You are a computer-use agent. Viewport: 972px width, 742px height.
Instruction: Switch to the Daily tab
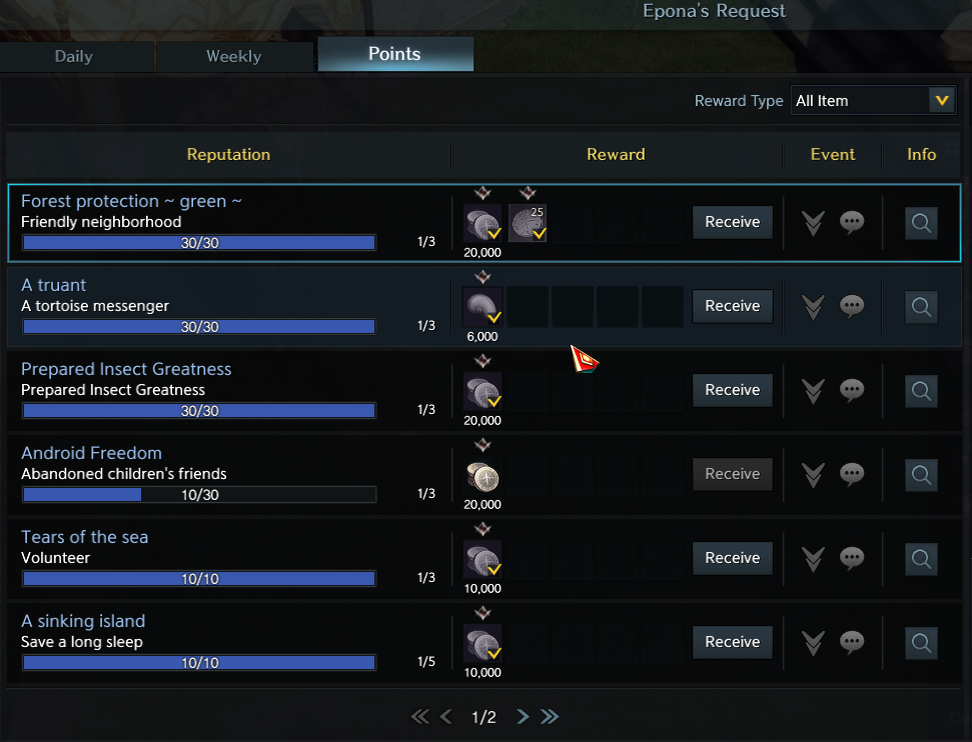coord(74,56)
